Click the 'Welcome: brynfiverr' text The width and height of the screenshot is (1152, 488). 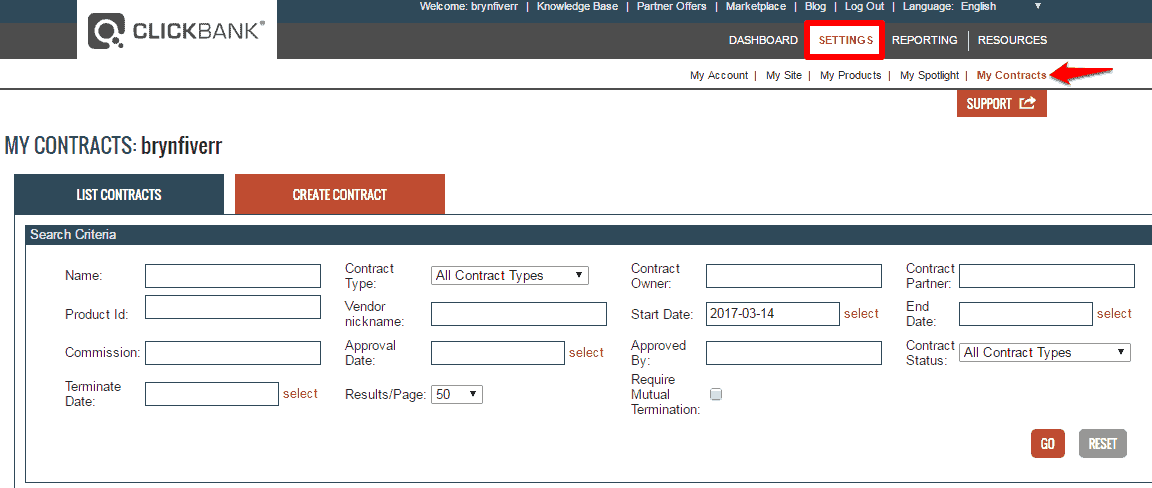469,7
